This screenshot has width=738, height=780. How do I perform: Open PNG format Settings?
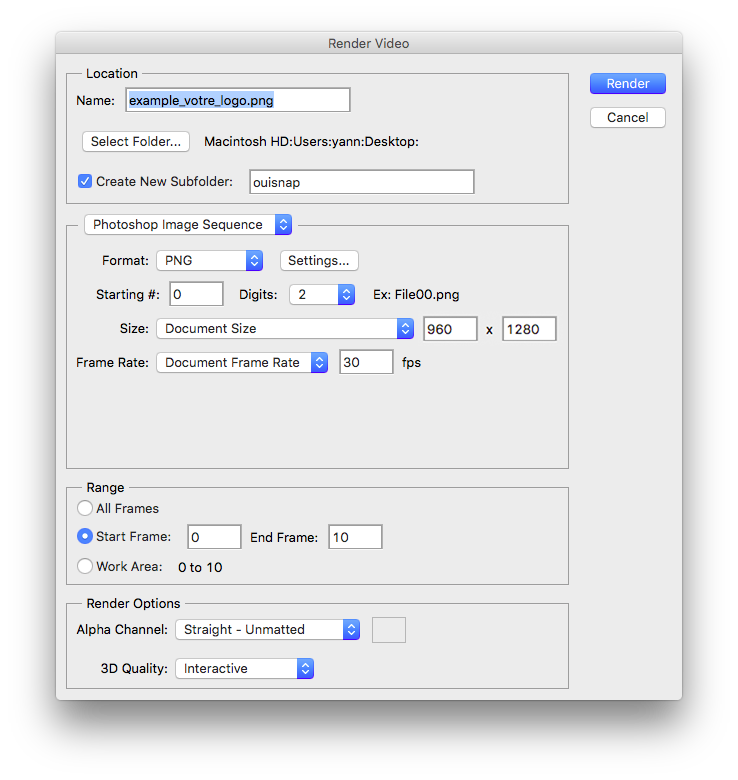pyautogui.click(x=318, y=260)
